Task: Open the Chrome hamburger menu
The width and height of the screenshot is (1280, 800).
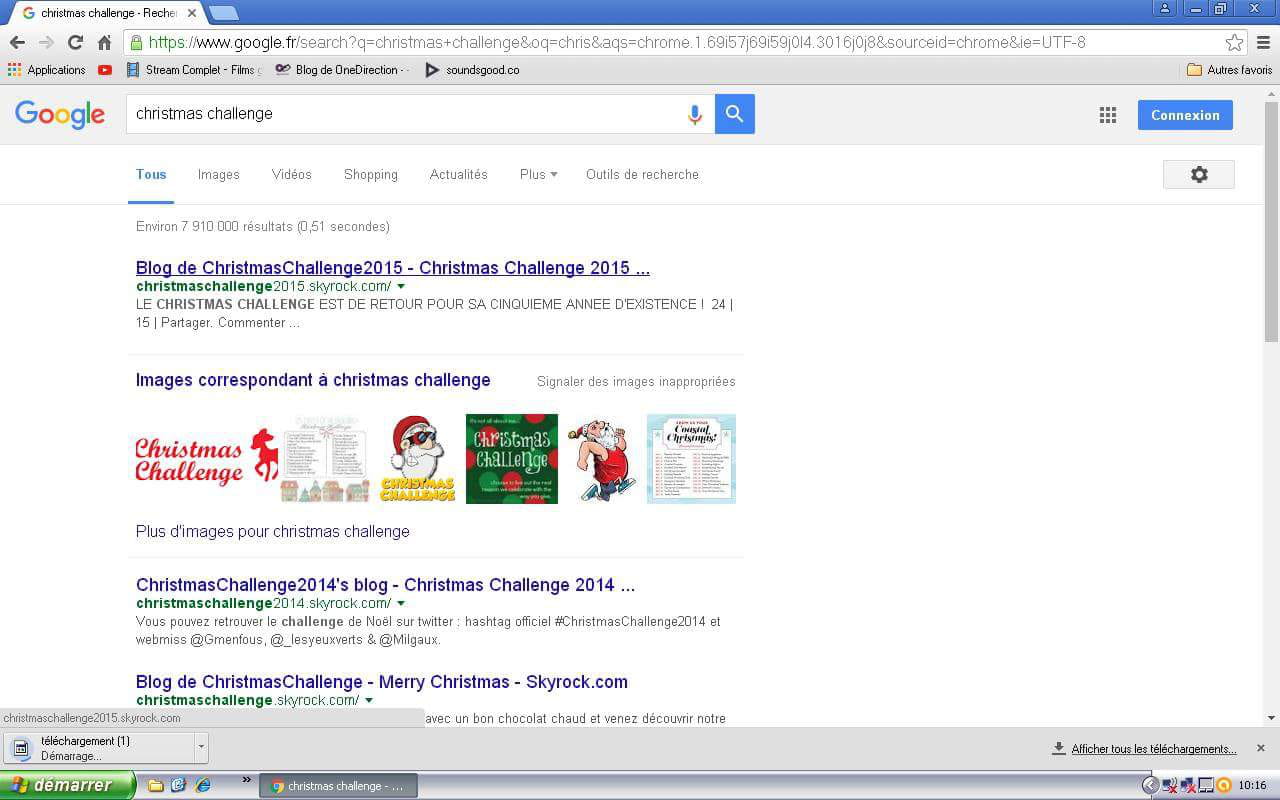Action: (x=1264, y=42)
